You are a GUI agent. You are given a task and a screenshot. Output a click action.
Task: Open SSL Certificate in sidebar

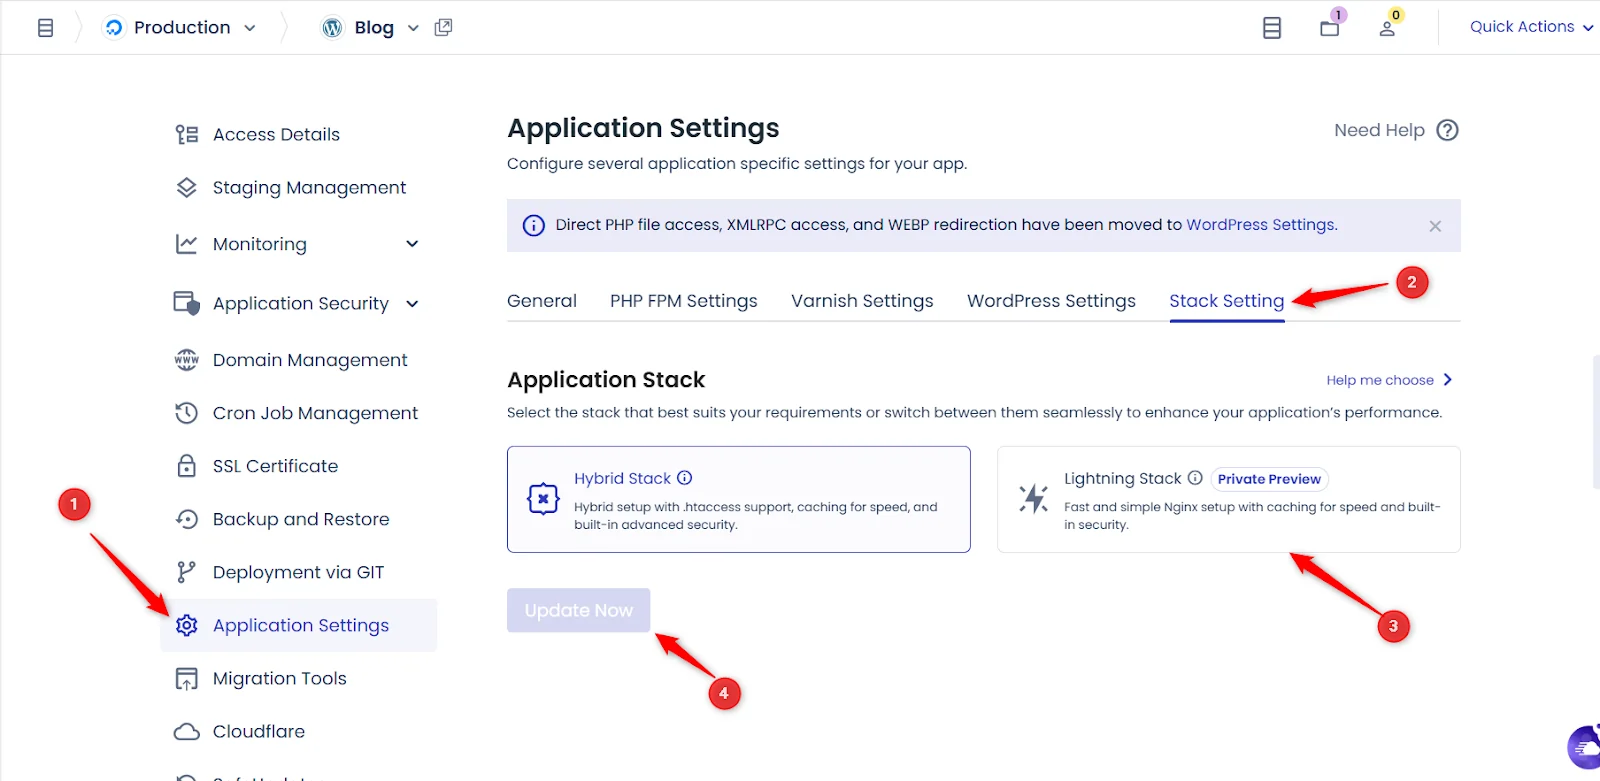275,466
